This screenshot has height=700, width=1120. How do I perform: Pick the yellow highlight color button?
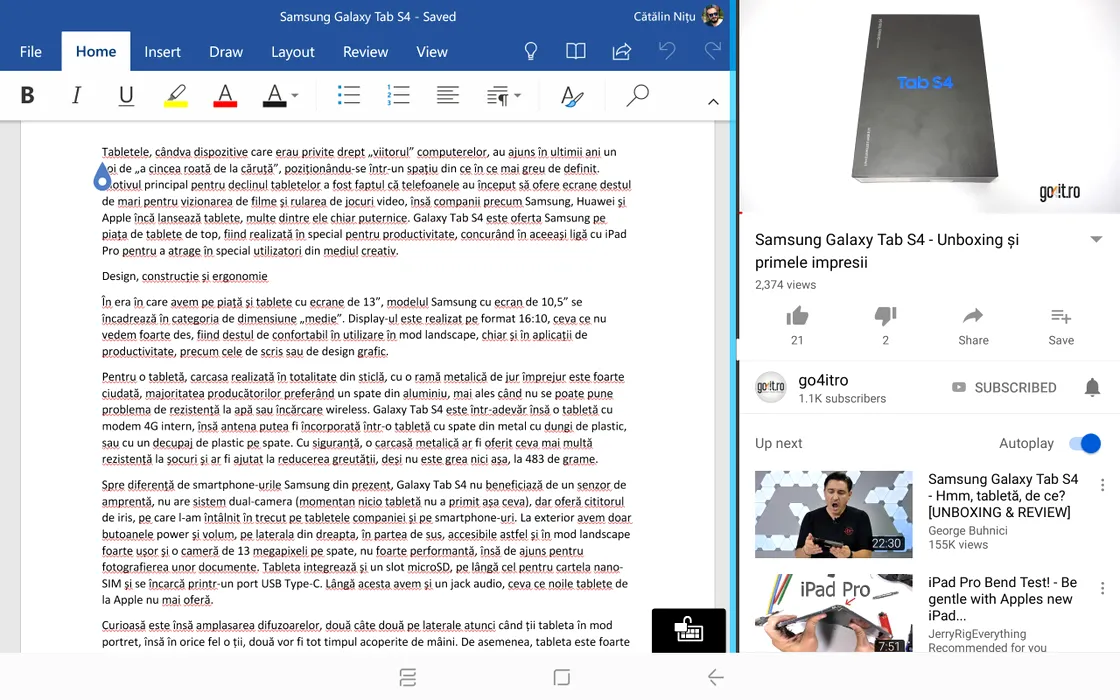click(x=175, y=96)
